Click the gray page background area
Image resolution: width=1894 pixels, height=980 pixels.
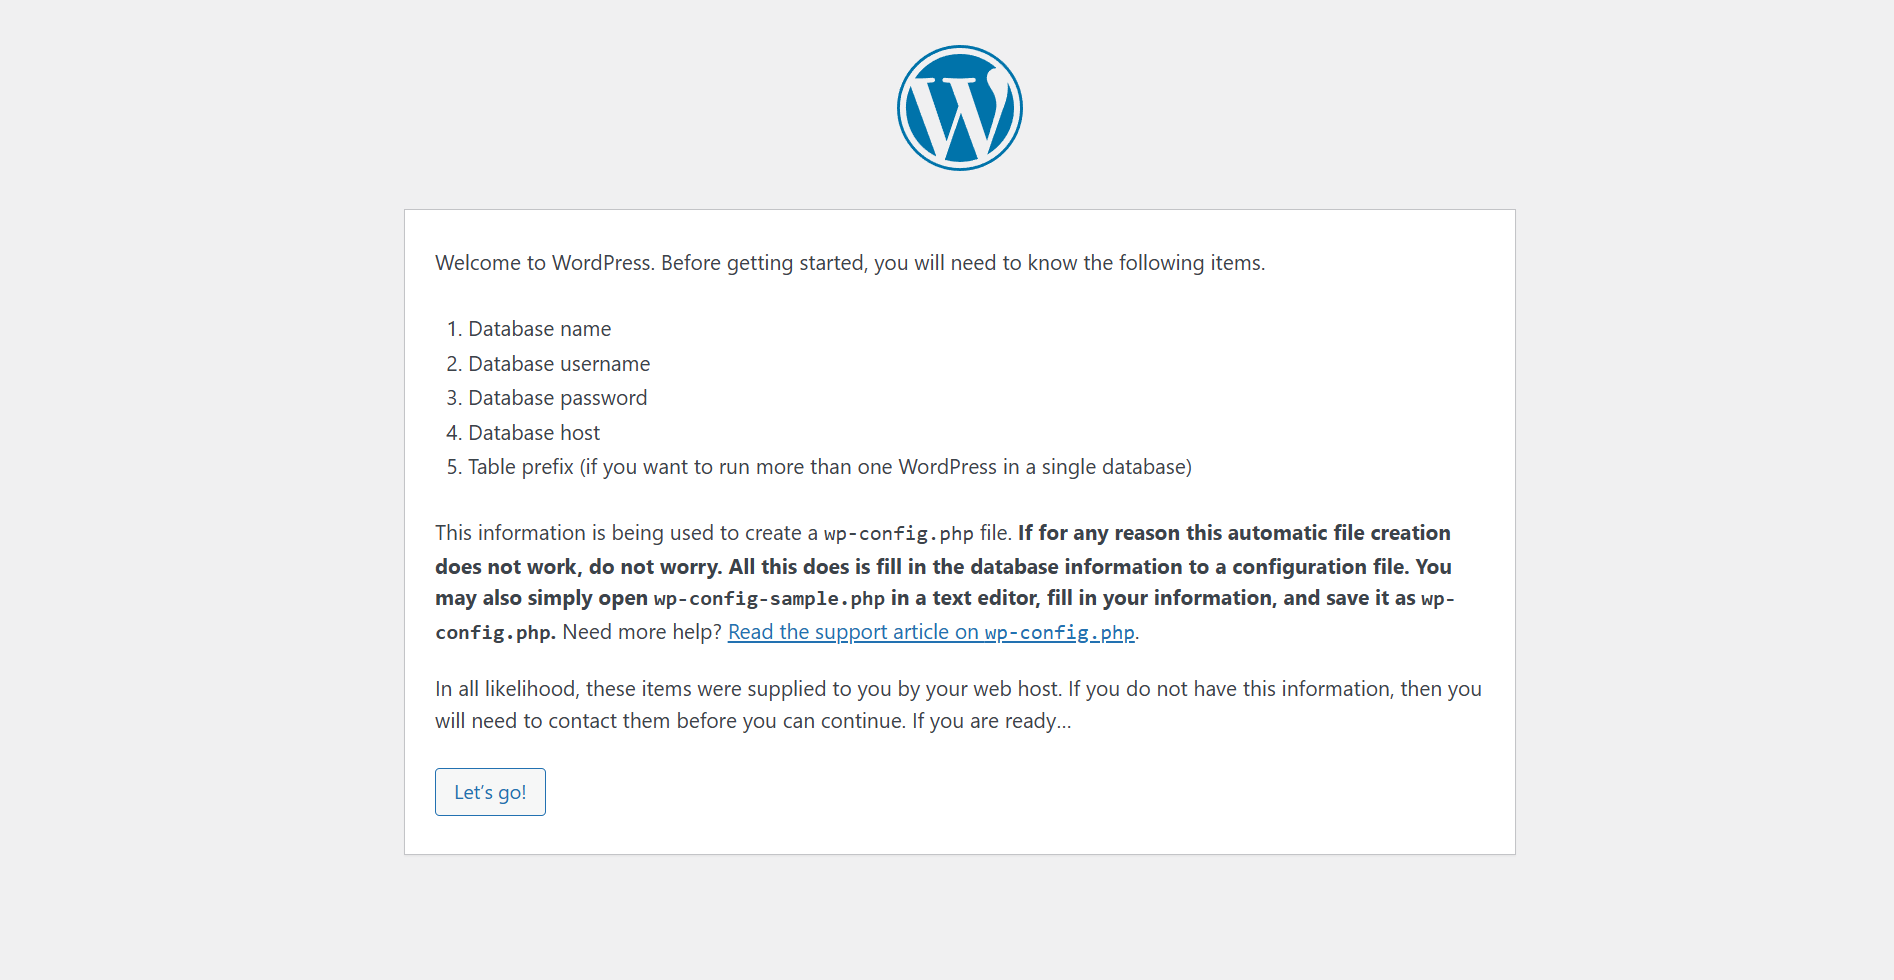coord(200,500)
